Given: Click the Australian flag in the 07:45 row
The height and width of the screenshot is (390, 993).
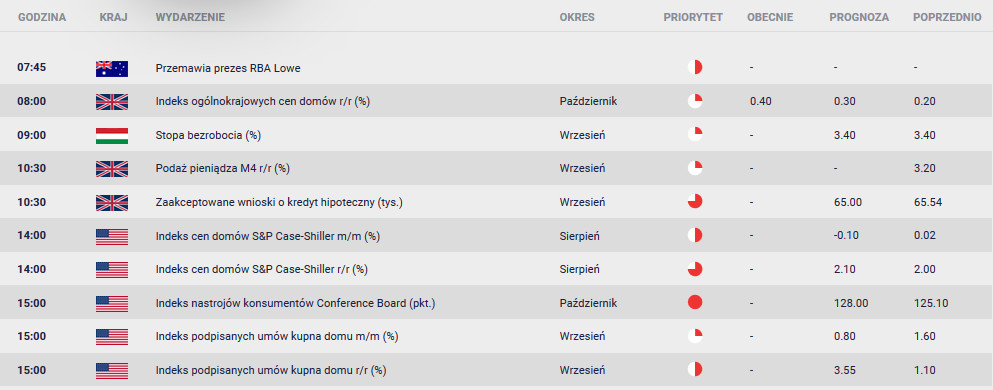Looking at the screenshot, I should pyautogui.click(x=111, y=68).
